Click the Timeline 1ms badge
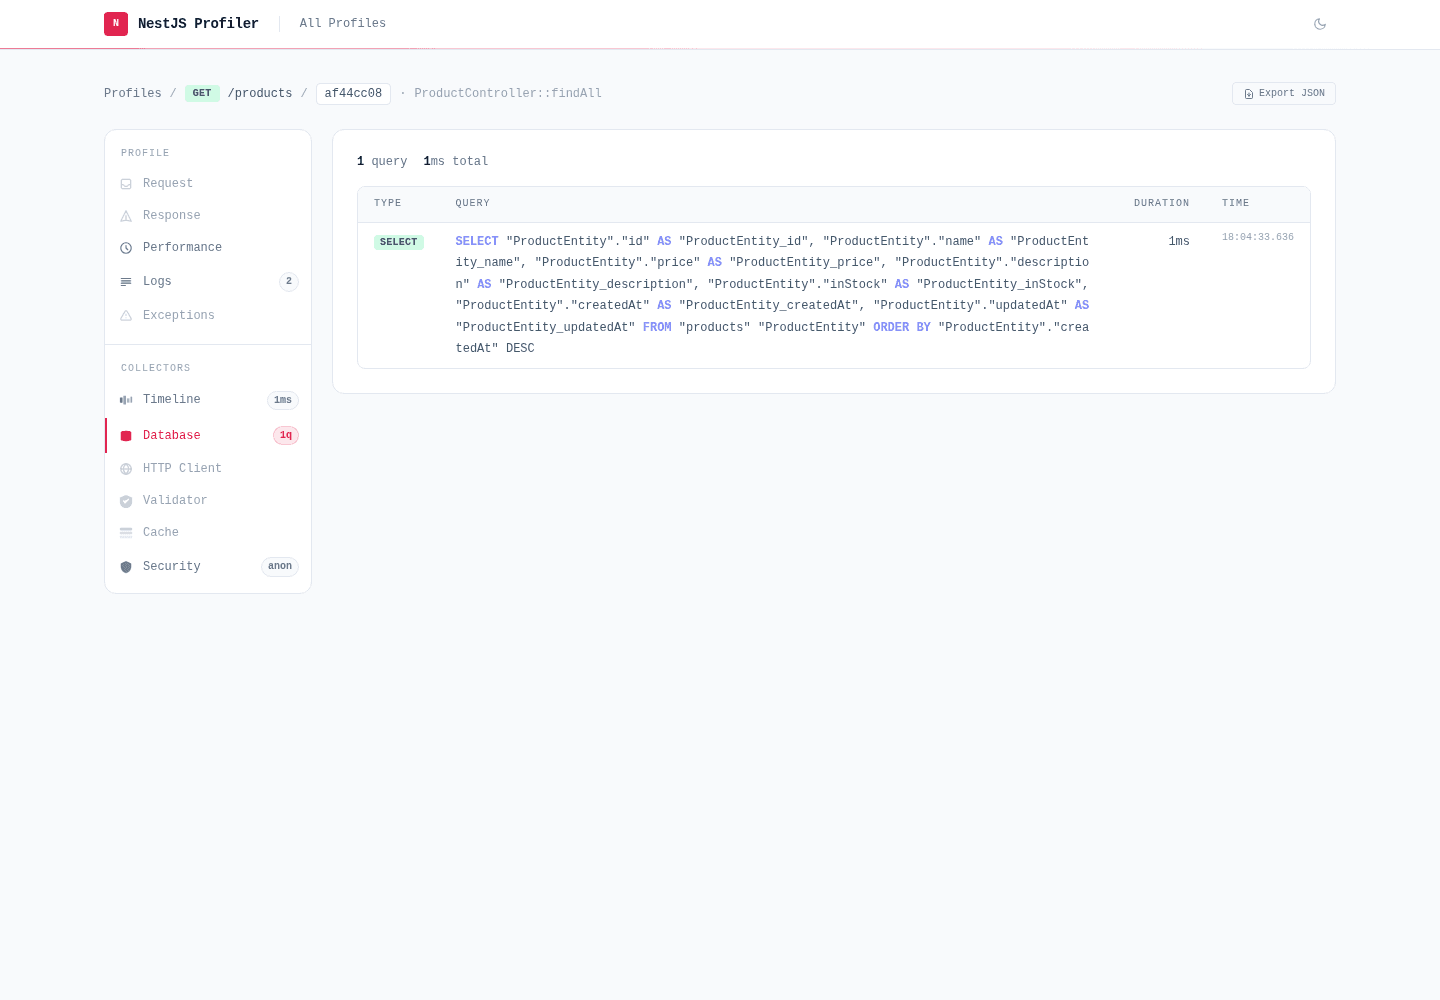Viewport: 1440px width, 1000px height. tap(283, 400)
